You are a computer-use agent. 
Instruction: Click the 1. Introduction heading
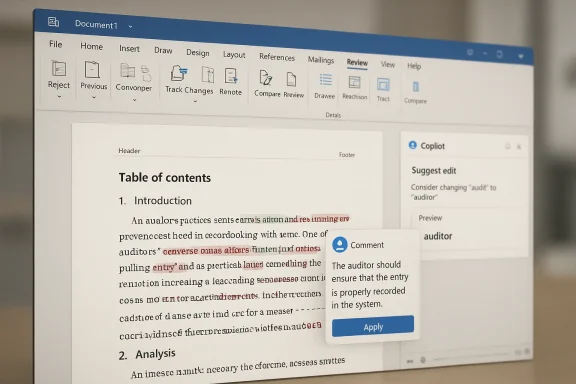[x=155, y=201]
